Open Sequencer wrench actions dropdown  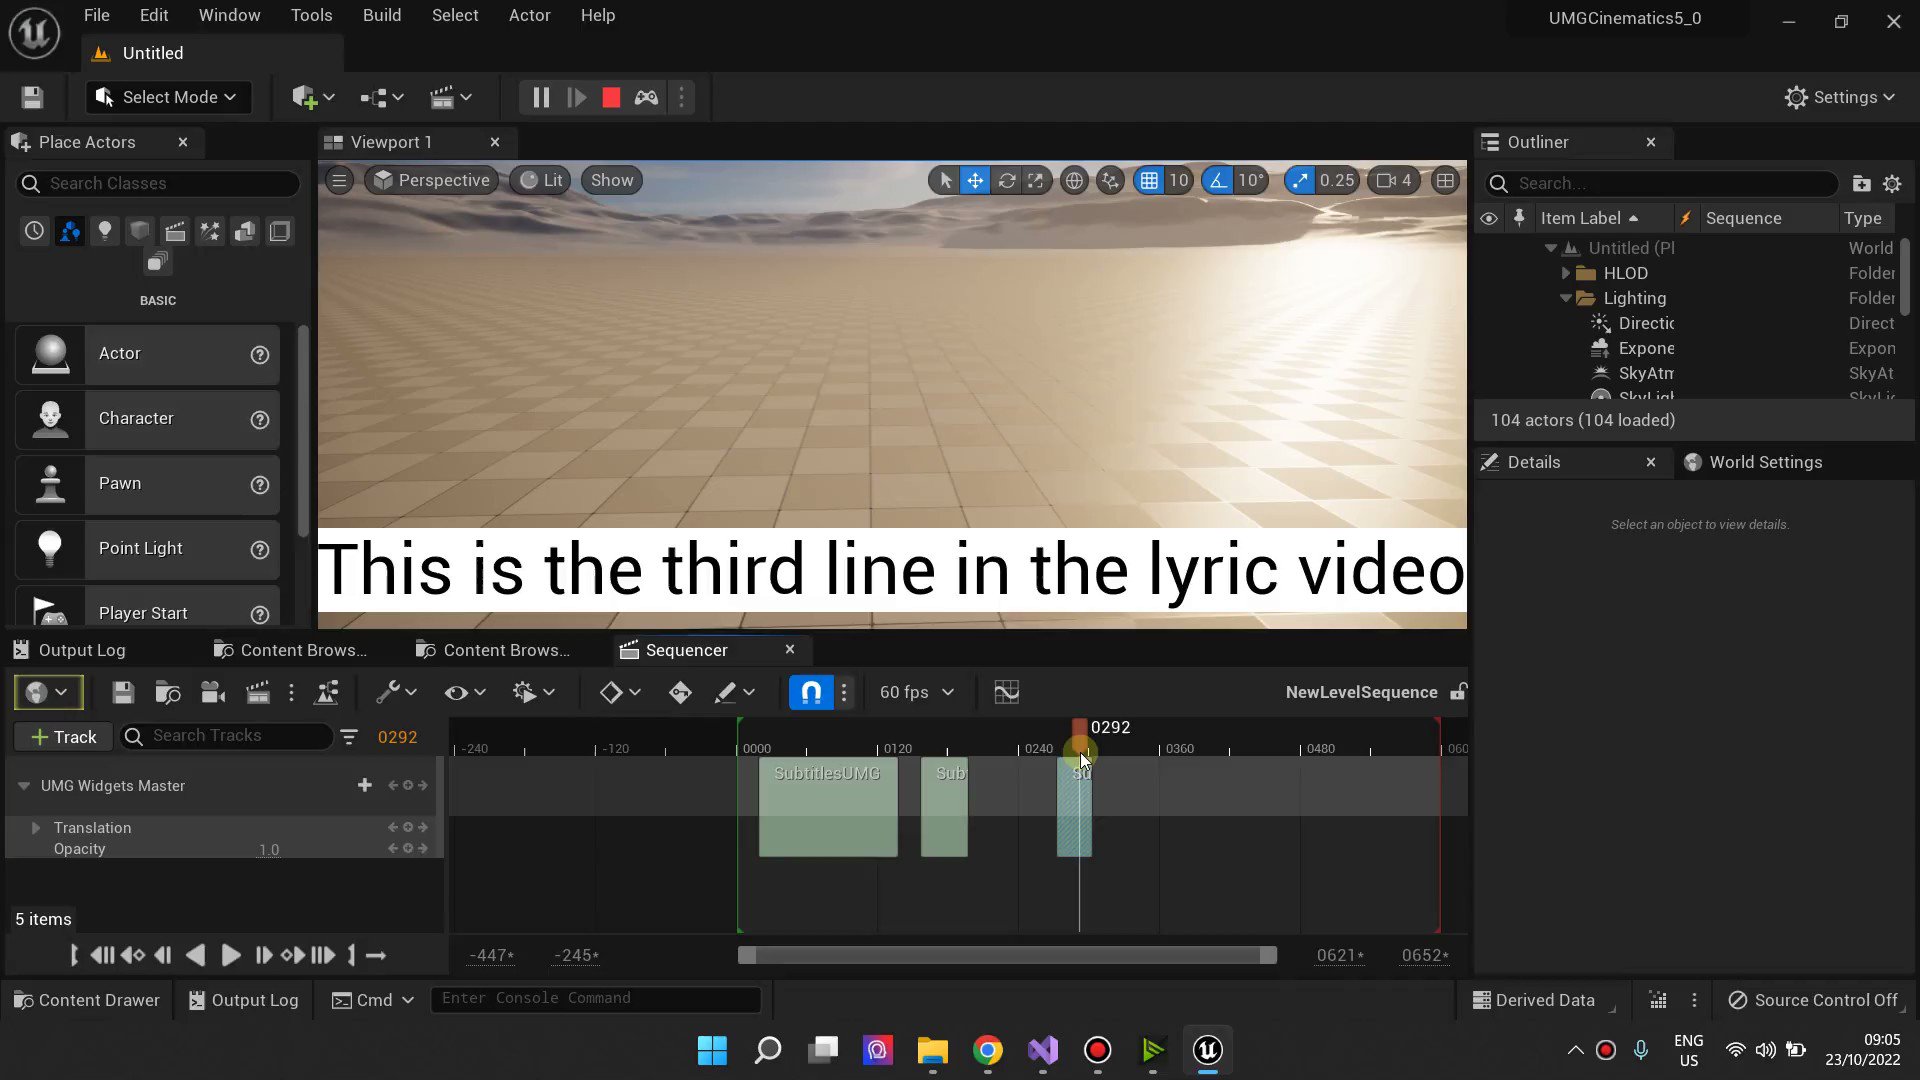tap(396, 692)
